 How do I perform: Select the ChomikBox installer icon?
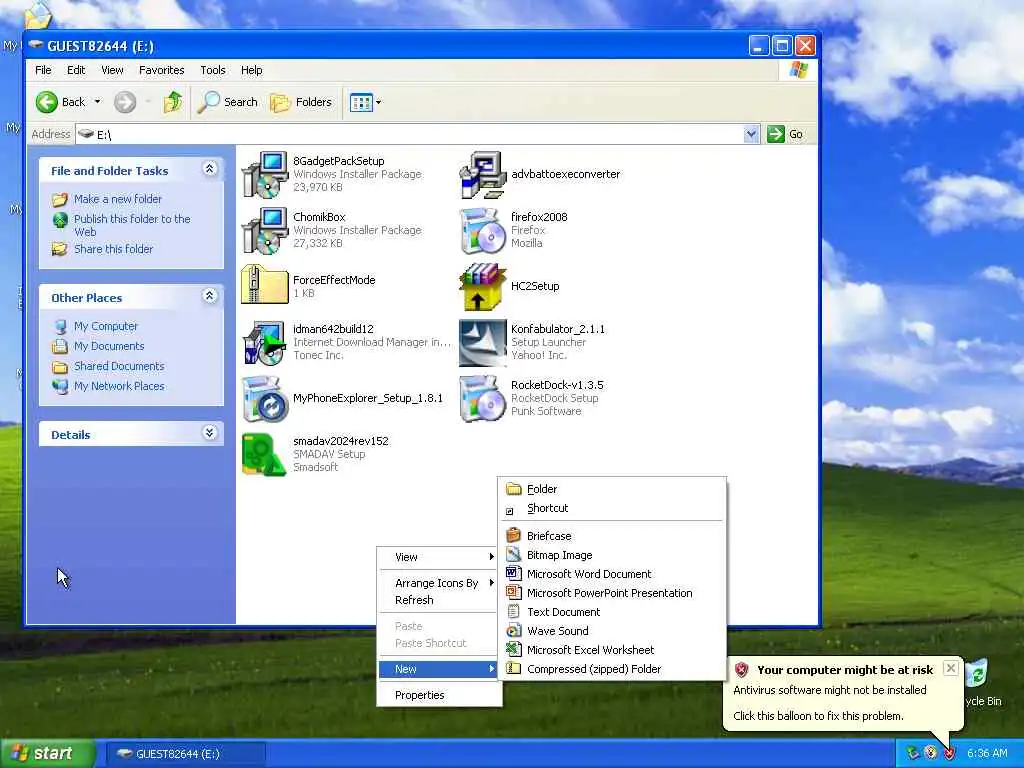265,230
